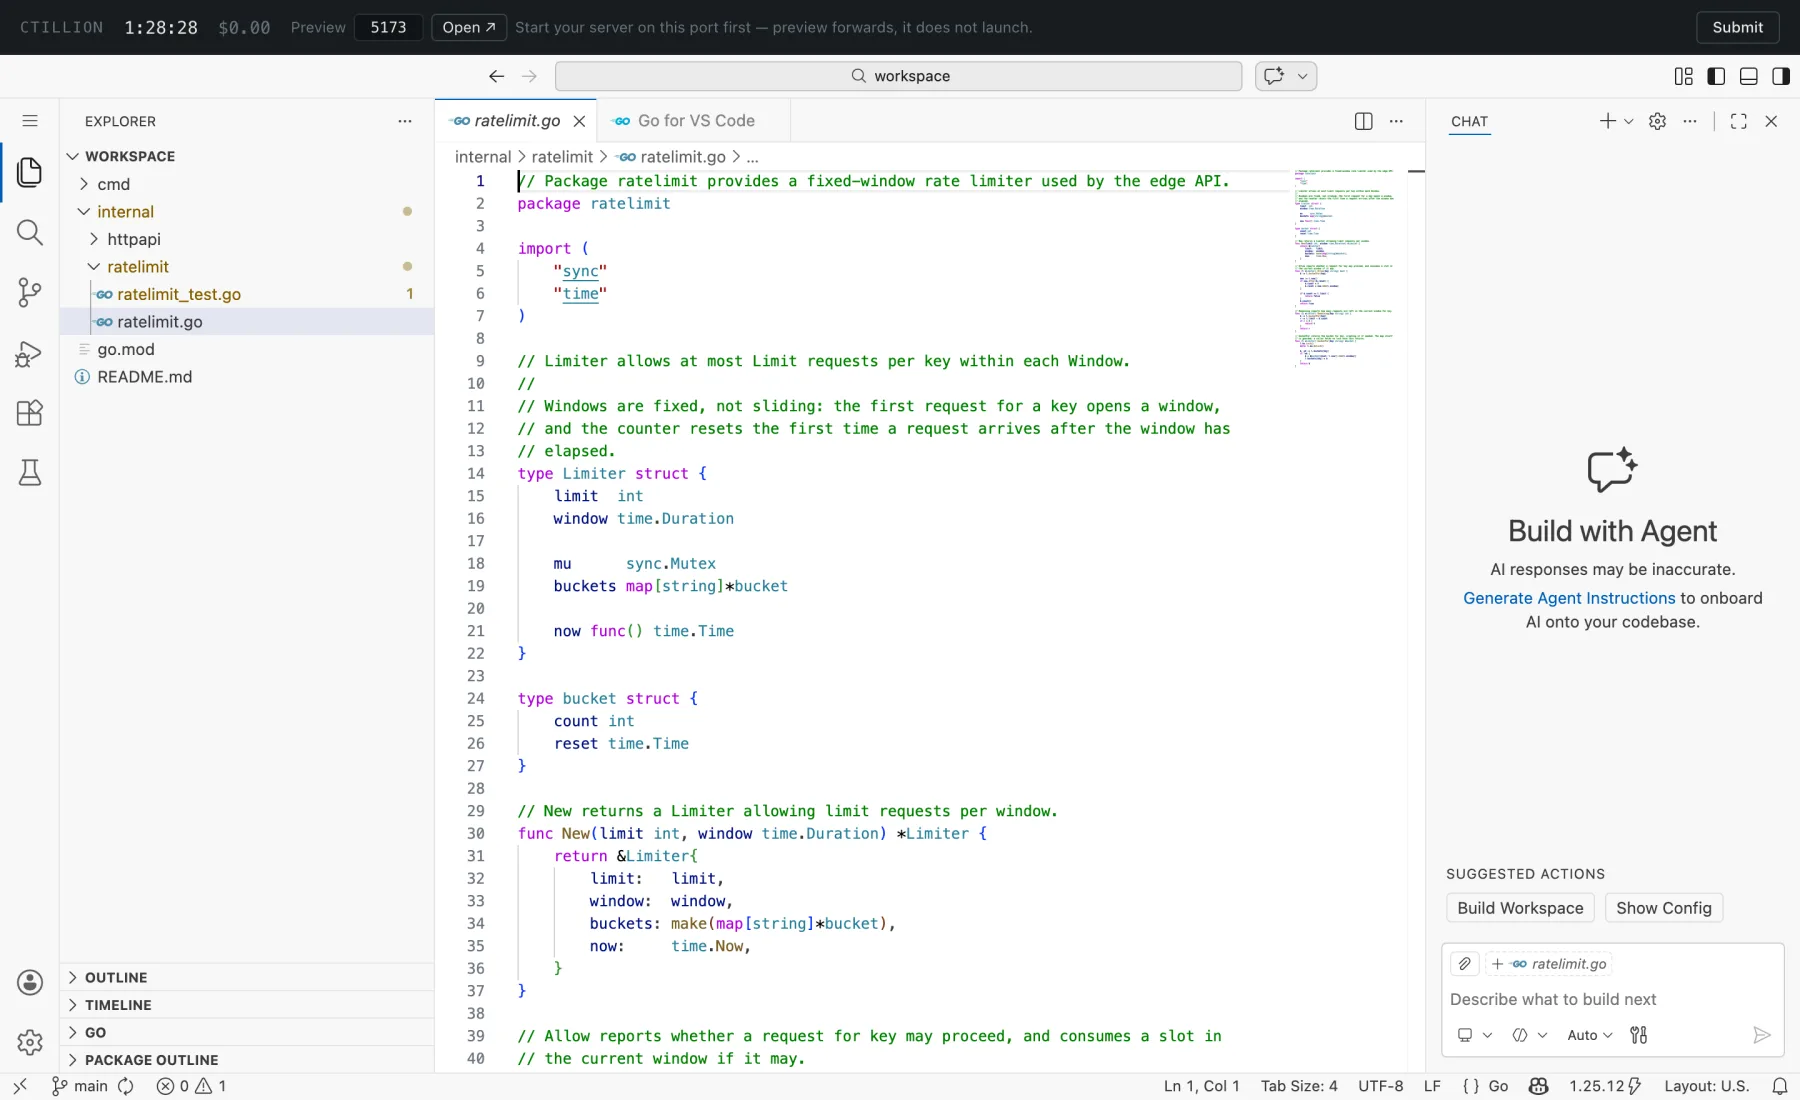Toggle the secondary side bar
Image resolution: width=1800 pixels, height=1100 pixels.
[x=1781, y=76]
